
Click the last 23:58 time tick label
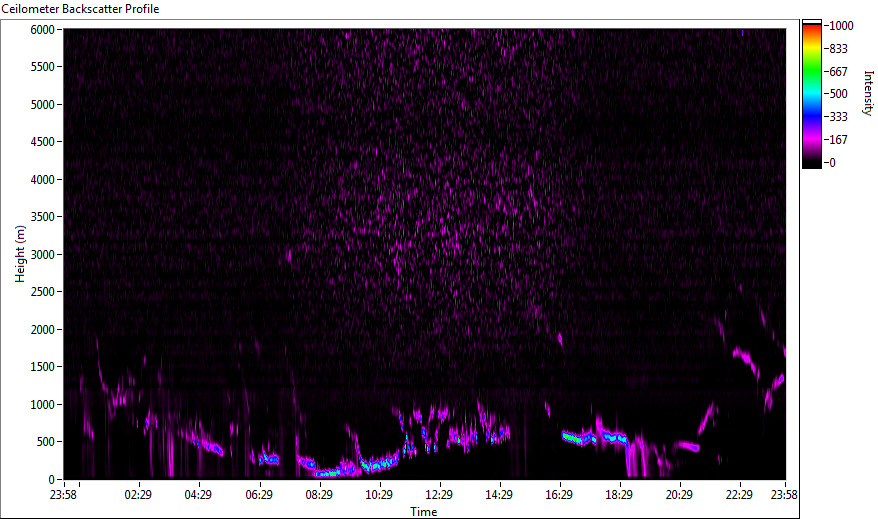tap(784, 495)
